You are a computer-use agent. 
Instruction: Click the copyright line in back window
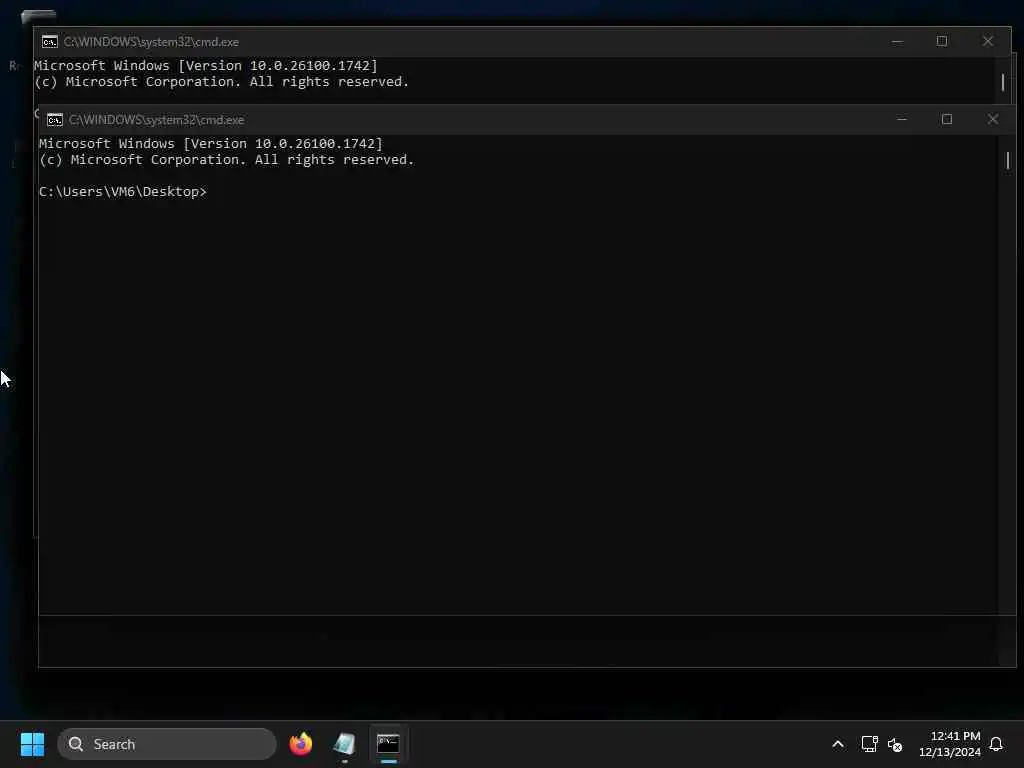click(221, 82)
